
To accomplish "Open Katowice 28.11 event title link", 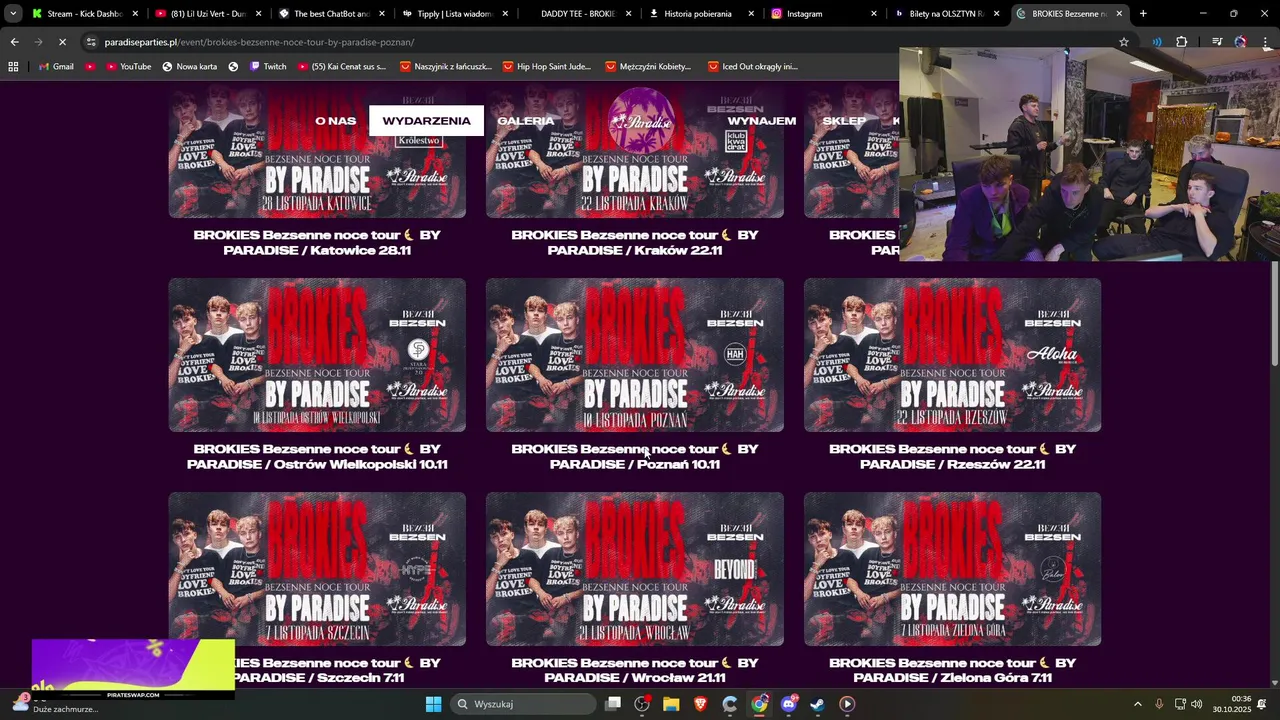I will (317, 242).
